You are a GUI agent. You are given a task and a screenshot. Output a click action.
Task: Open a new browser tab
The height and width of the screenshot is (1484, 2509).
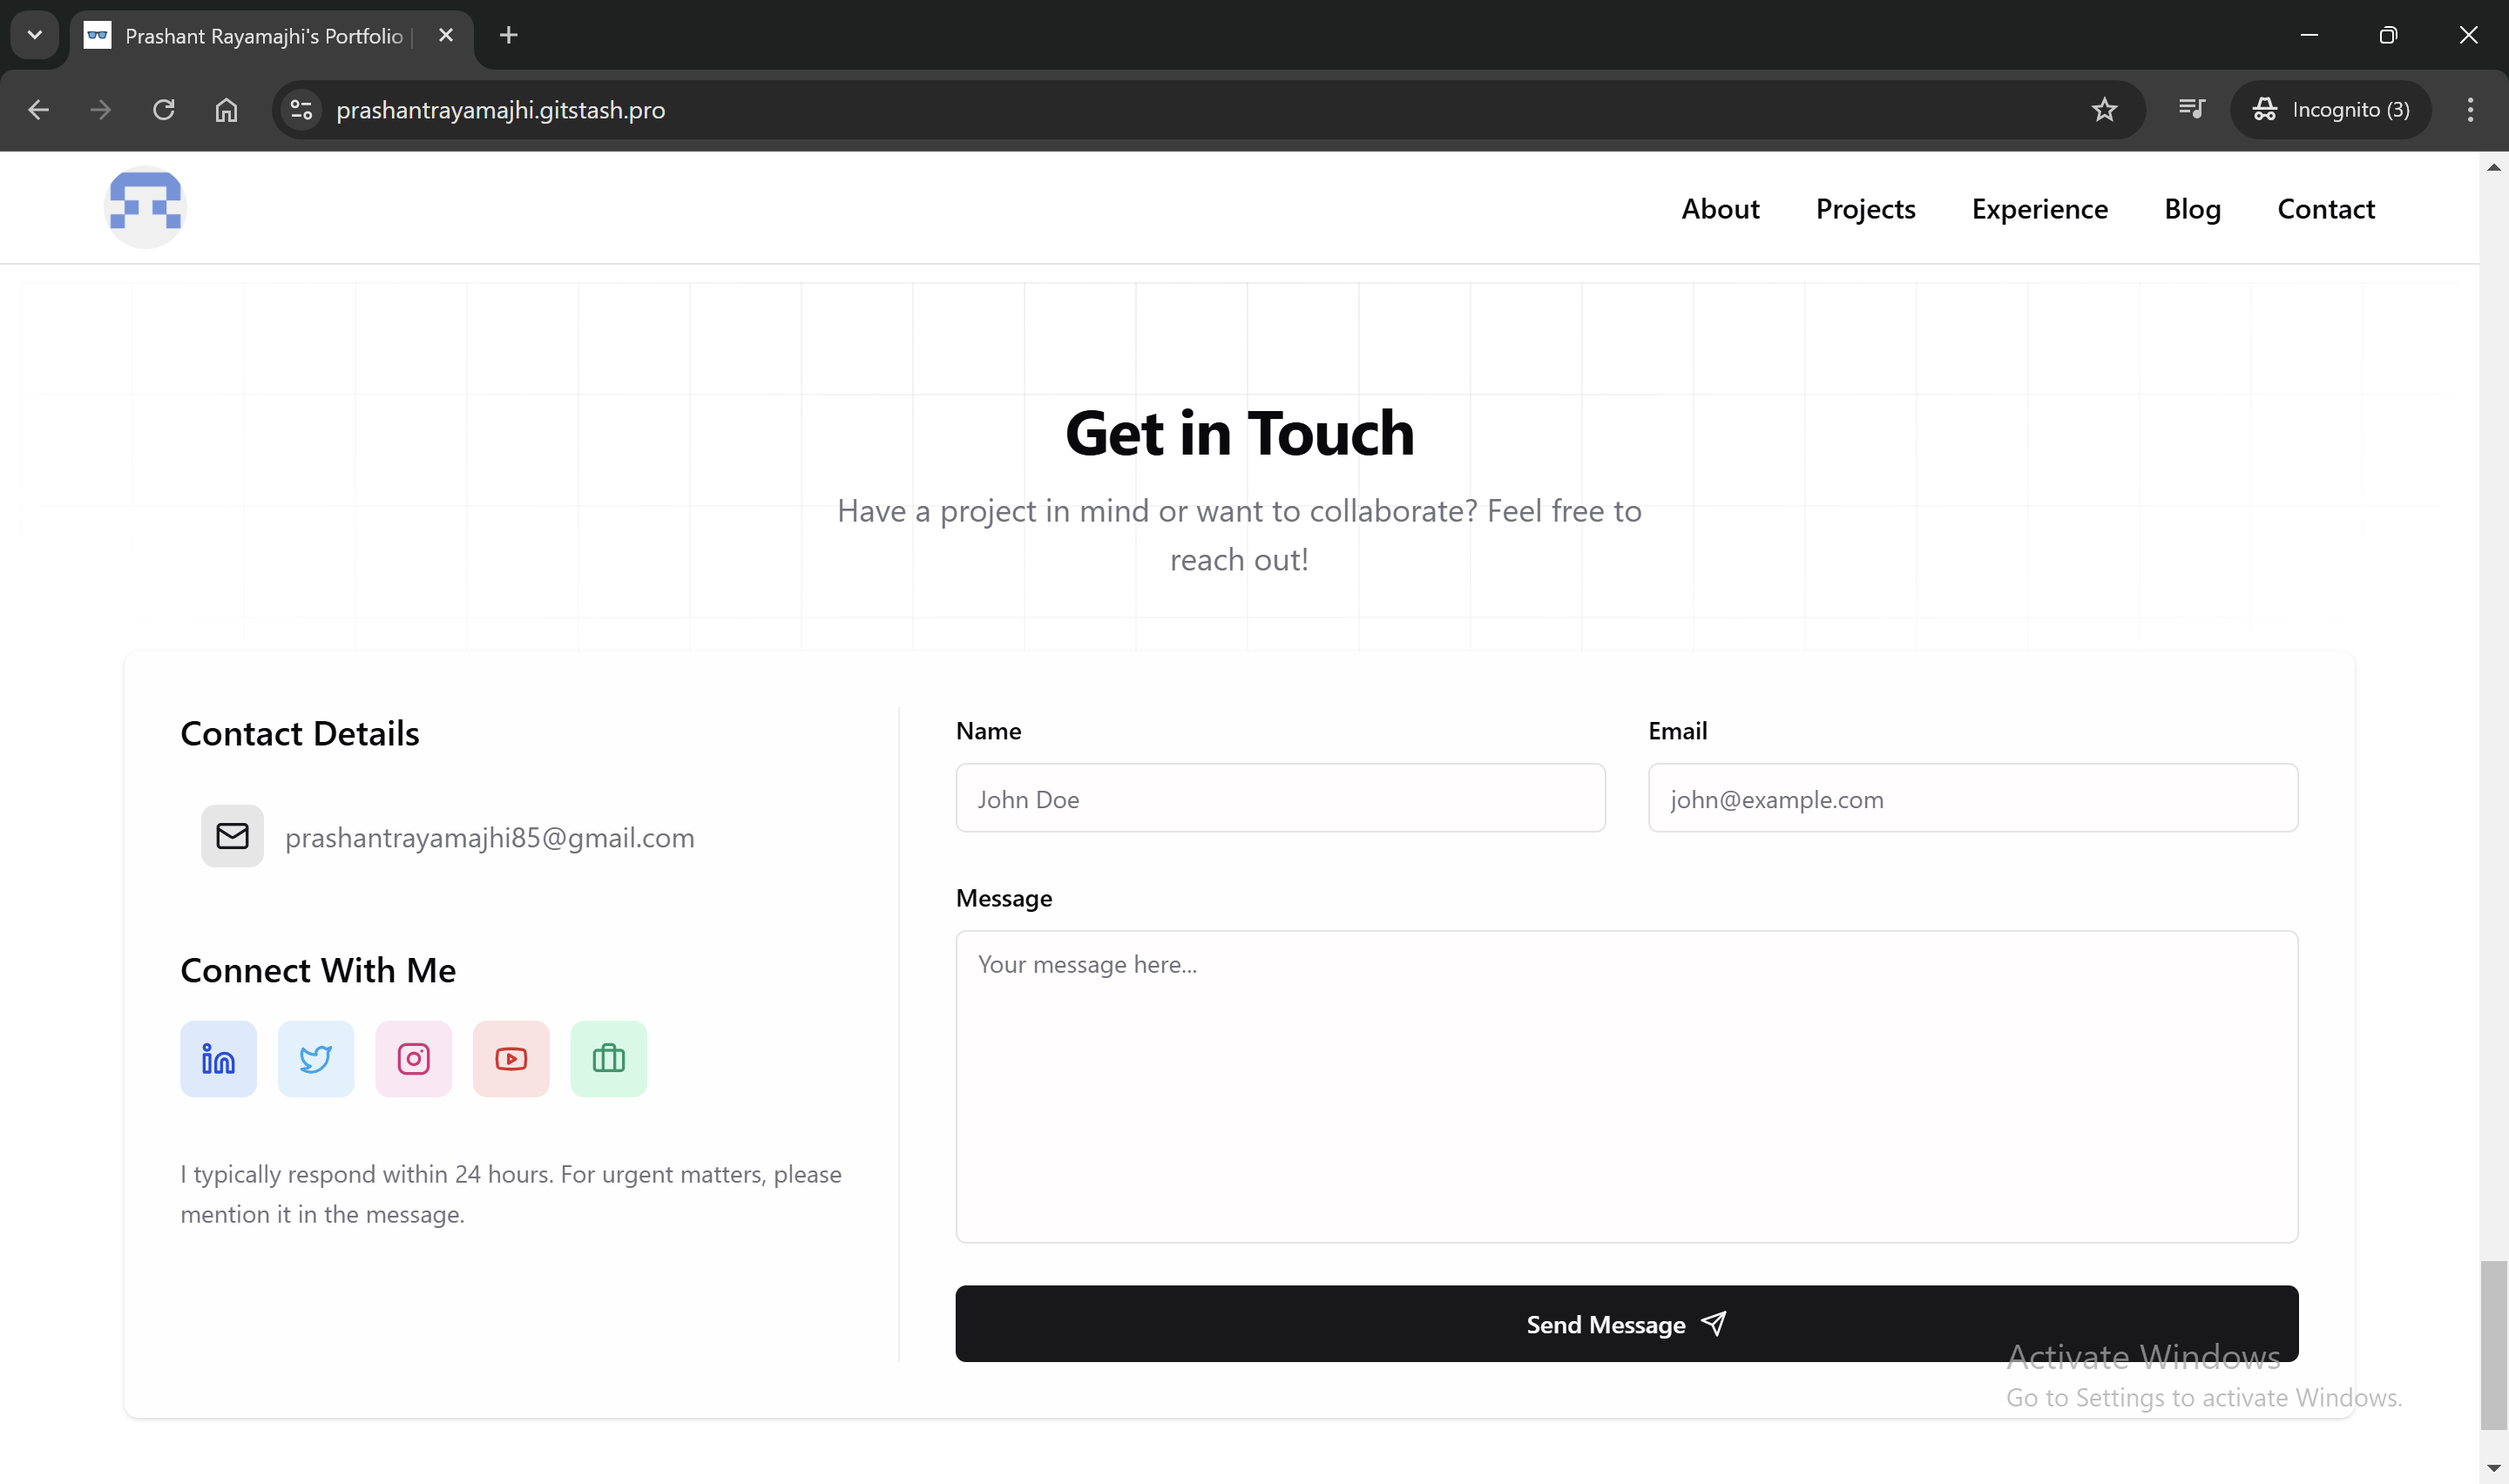click(508, 35)
